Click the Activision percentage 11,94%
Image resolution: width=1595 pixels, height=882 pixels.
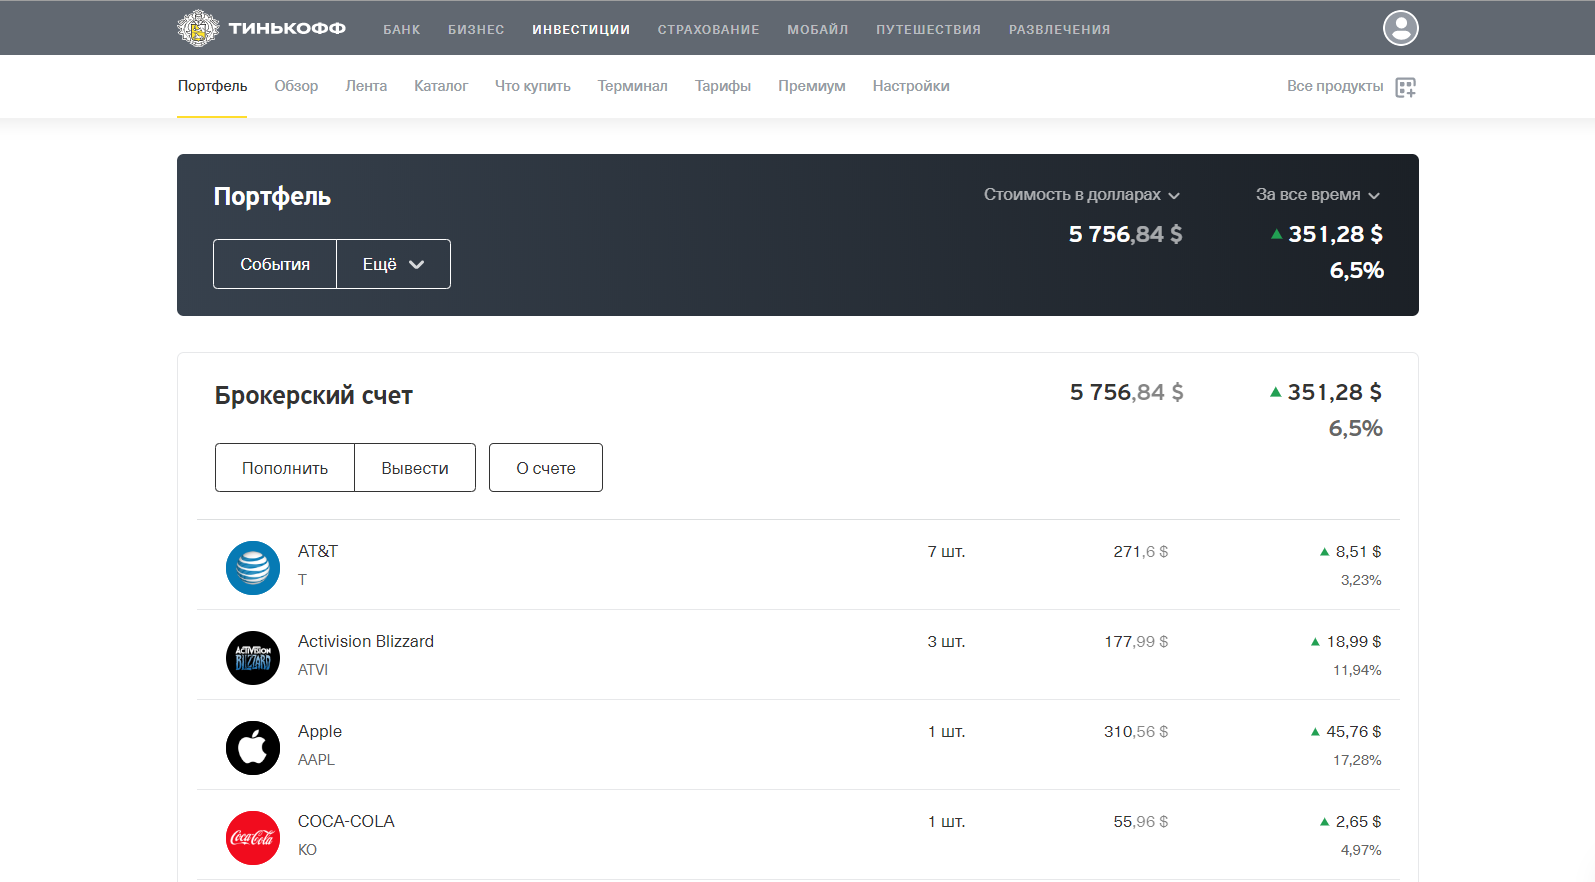[x=1357, y=670]
